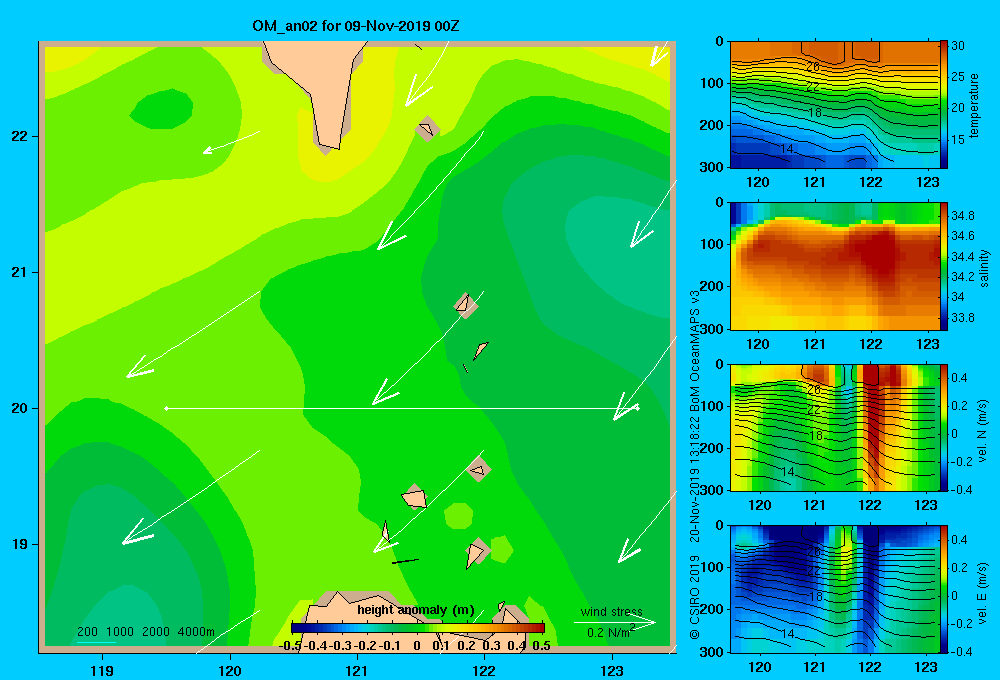Click the "0.5" end value on height anomaly scale
1000x680 pixels.
pos(541,646)
